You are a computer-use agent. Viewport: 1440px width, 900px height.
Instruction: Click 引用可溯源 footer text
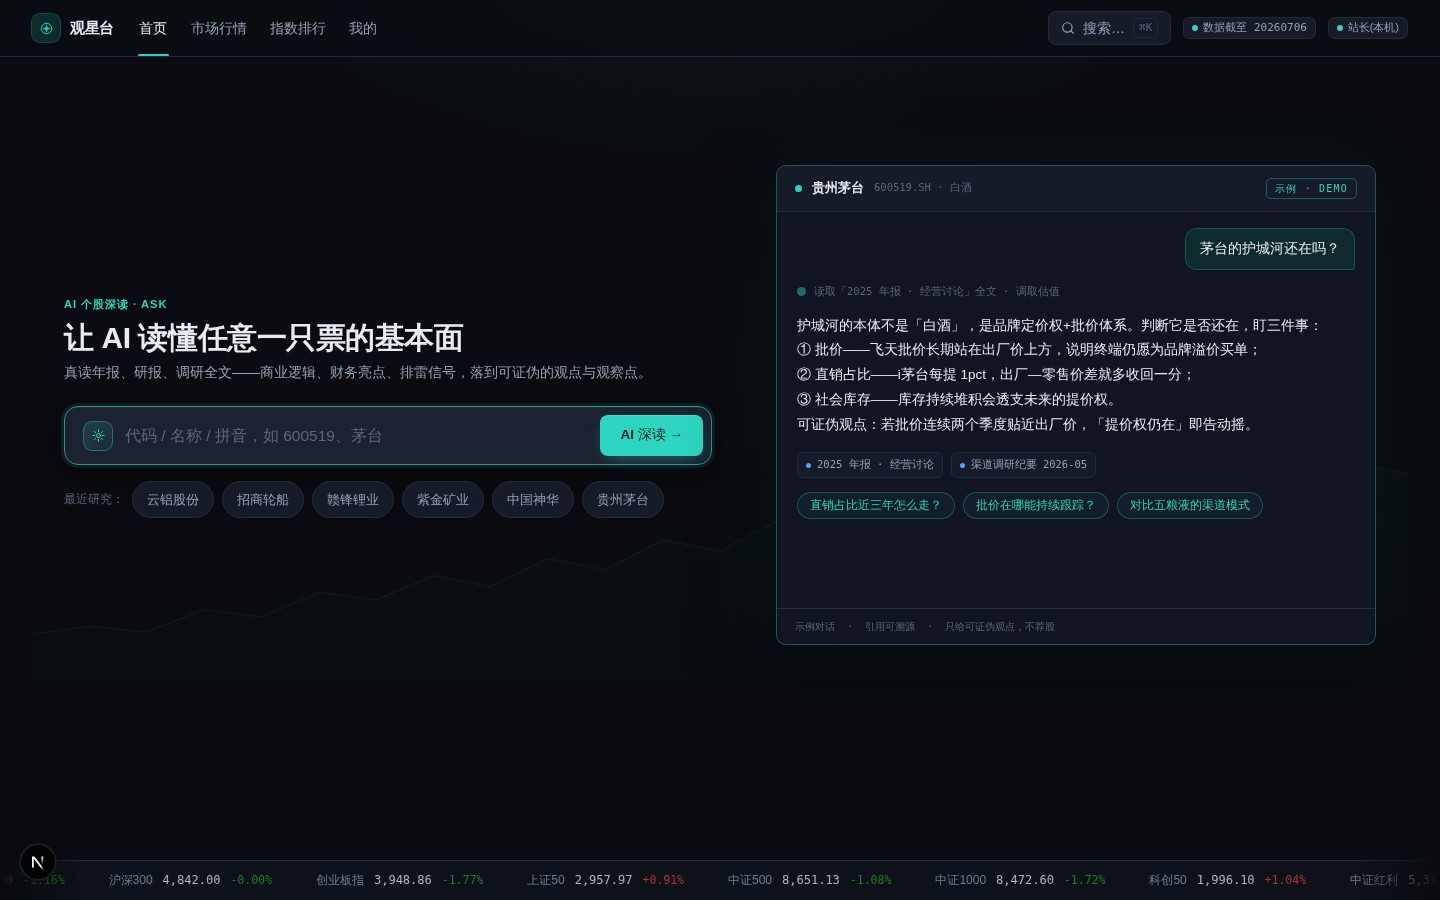coord(890,627)
